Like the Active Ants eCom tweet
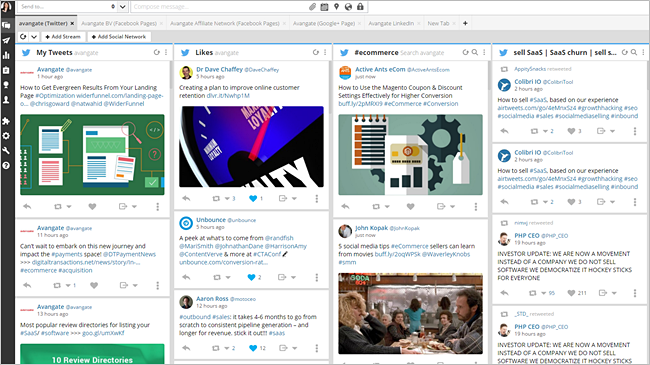 pyautogui.click(x=410, y=206)
